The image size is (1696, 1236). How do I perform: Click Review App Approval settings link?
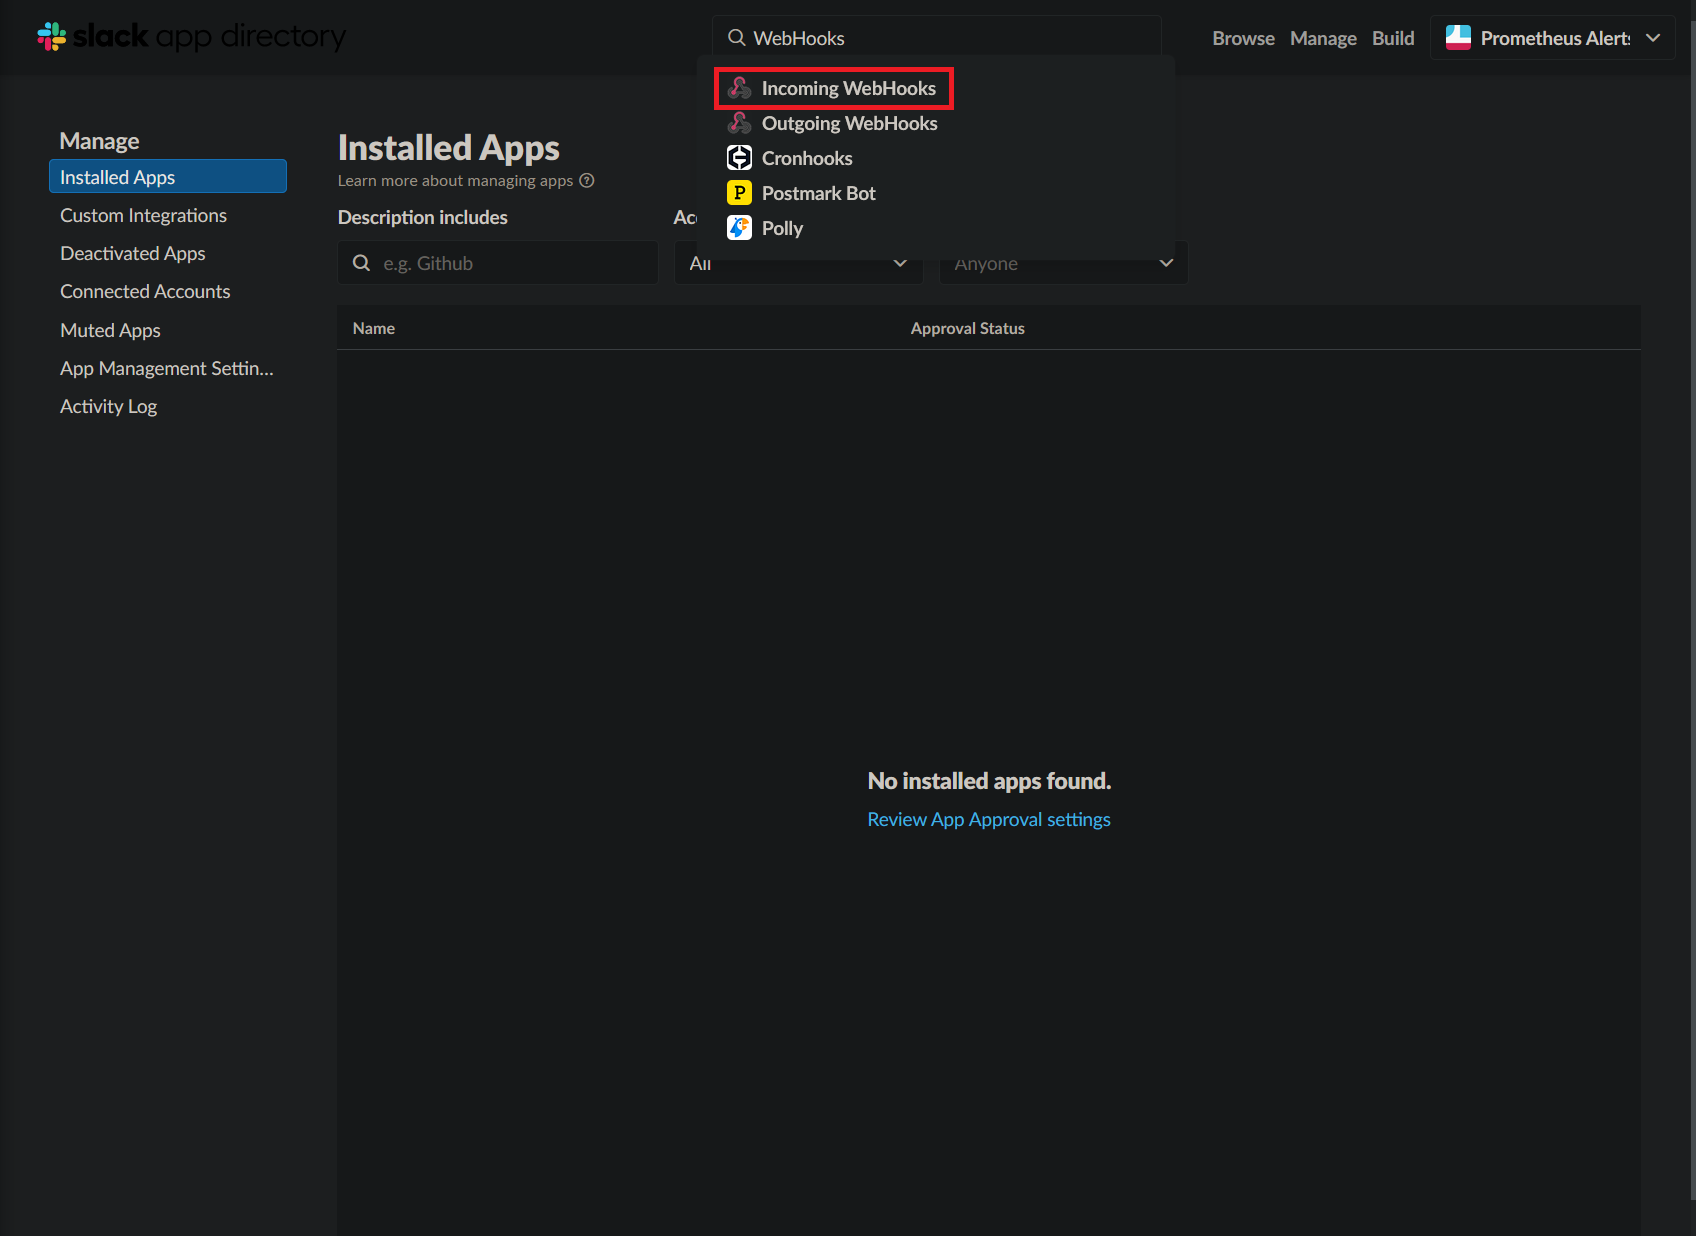(989, 819)
